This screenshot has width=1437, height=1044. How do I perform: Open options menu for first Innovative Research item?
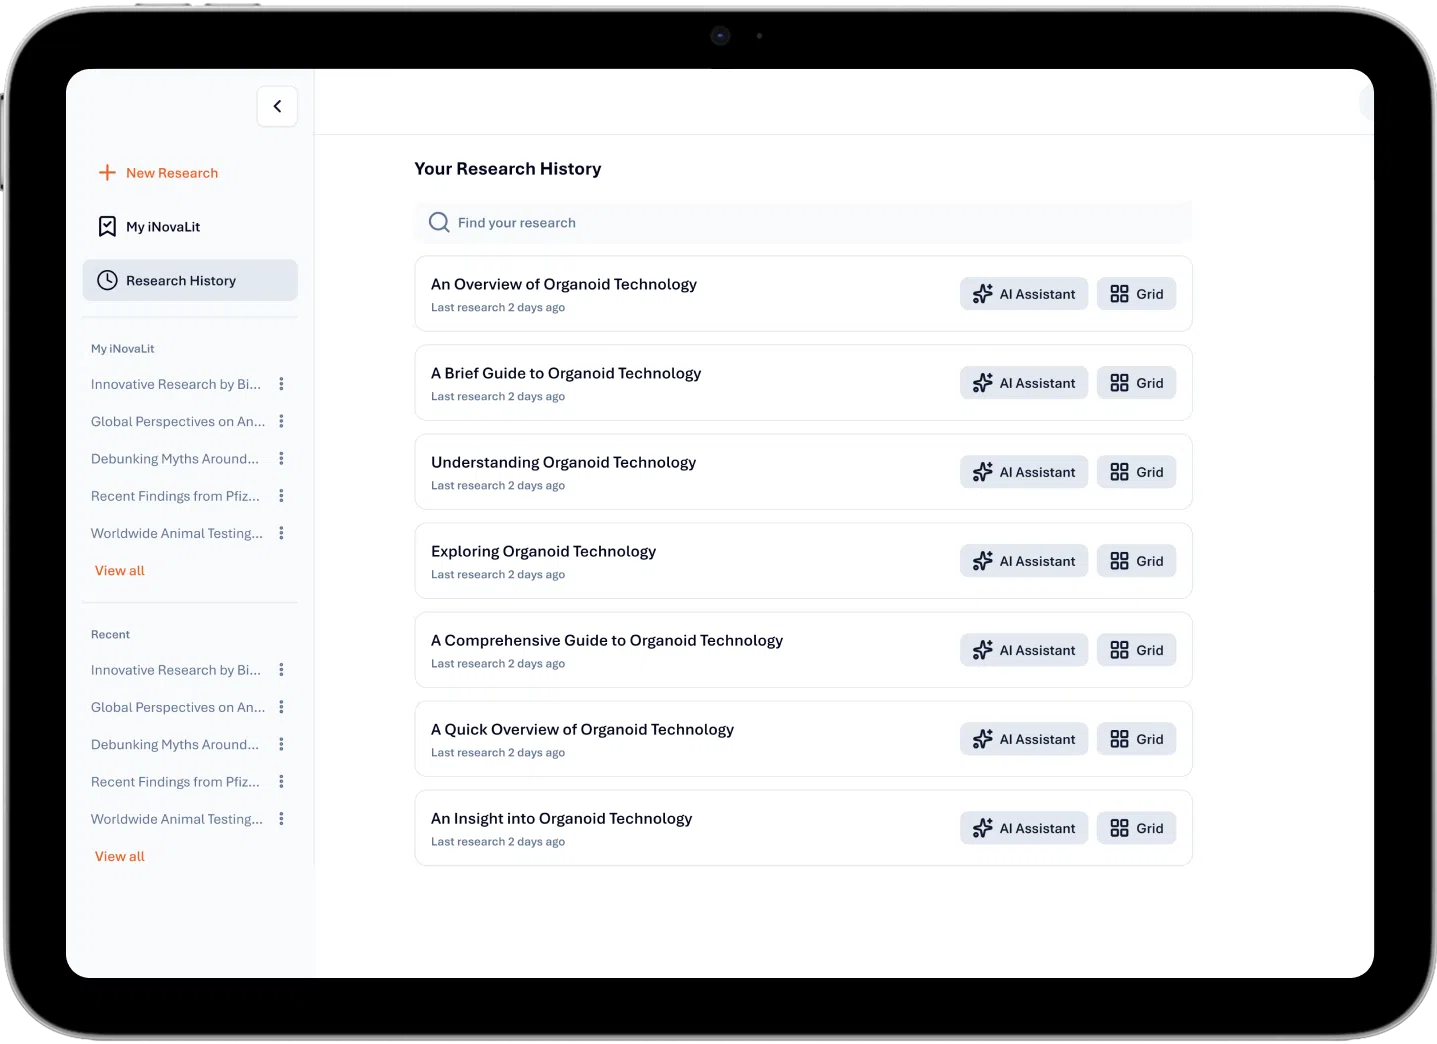[x=281, y=384]
